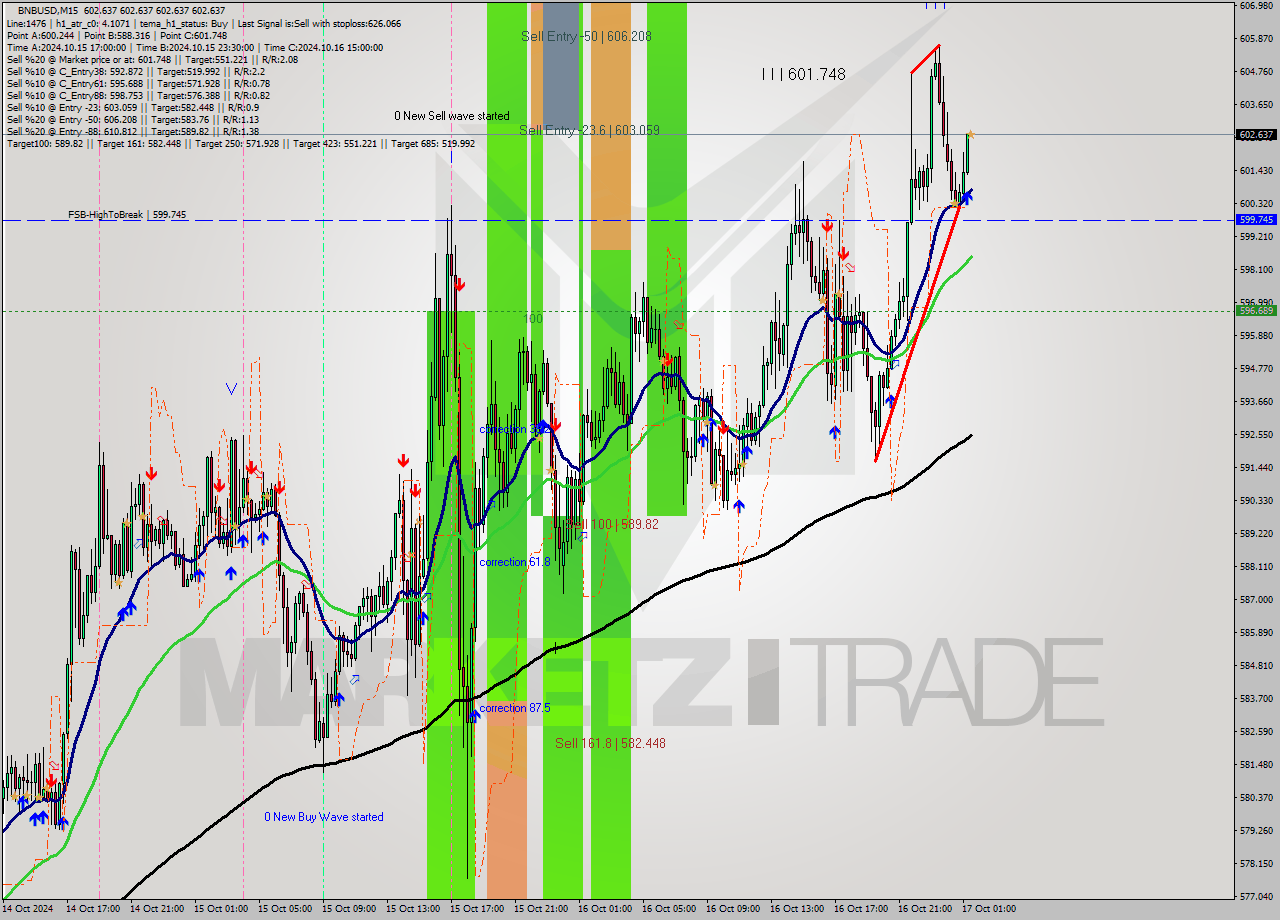Screen dimensions: 1280x920
Task: Click the '16 Oct 09:00' time axis label
Action: [733, 909]
